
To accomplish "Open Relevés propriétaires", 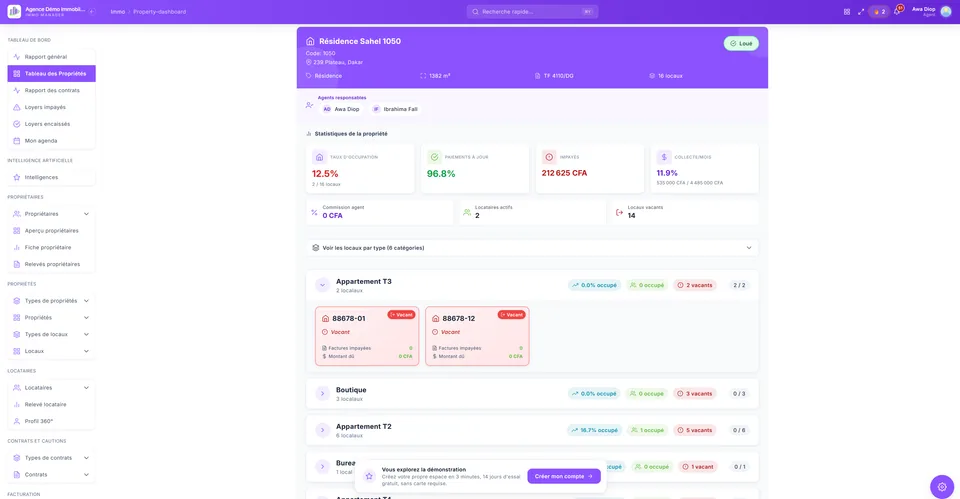I will (51, 265).
